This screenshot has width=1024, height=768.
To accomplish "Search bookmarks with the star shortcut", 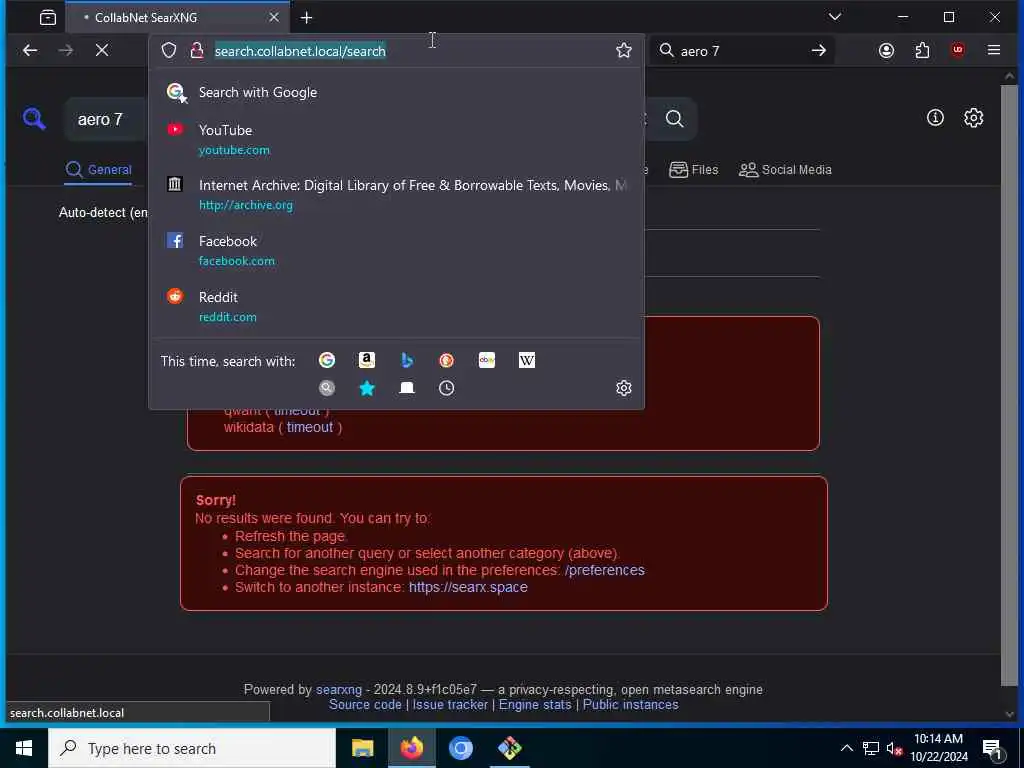I will click(x=367, y=388).
